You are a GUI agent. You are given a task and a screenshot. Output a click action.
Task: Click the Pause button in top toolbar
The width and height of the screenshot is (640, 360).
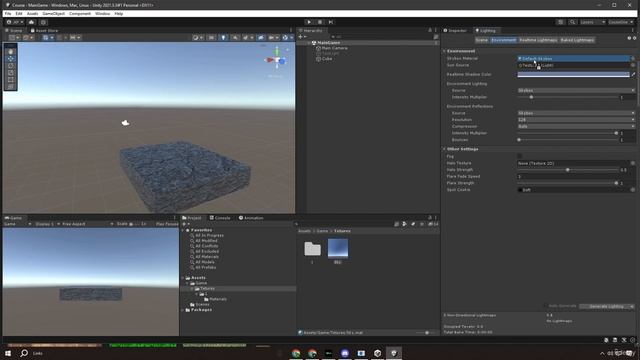click(320, 22)
